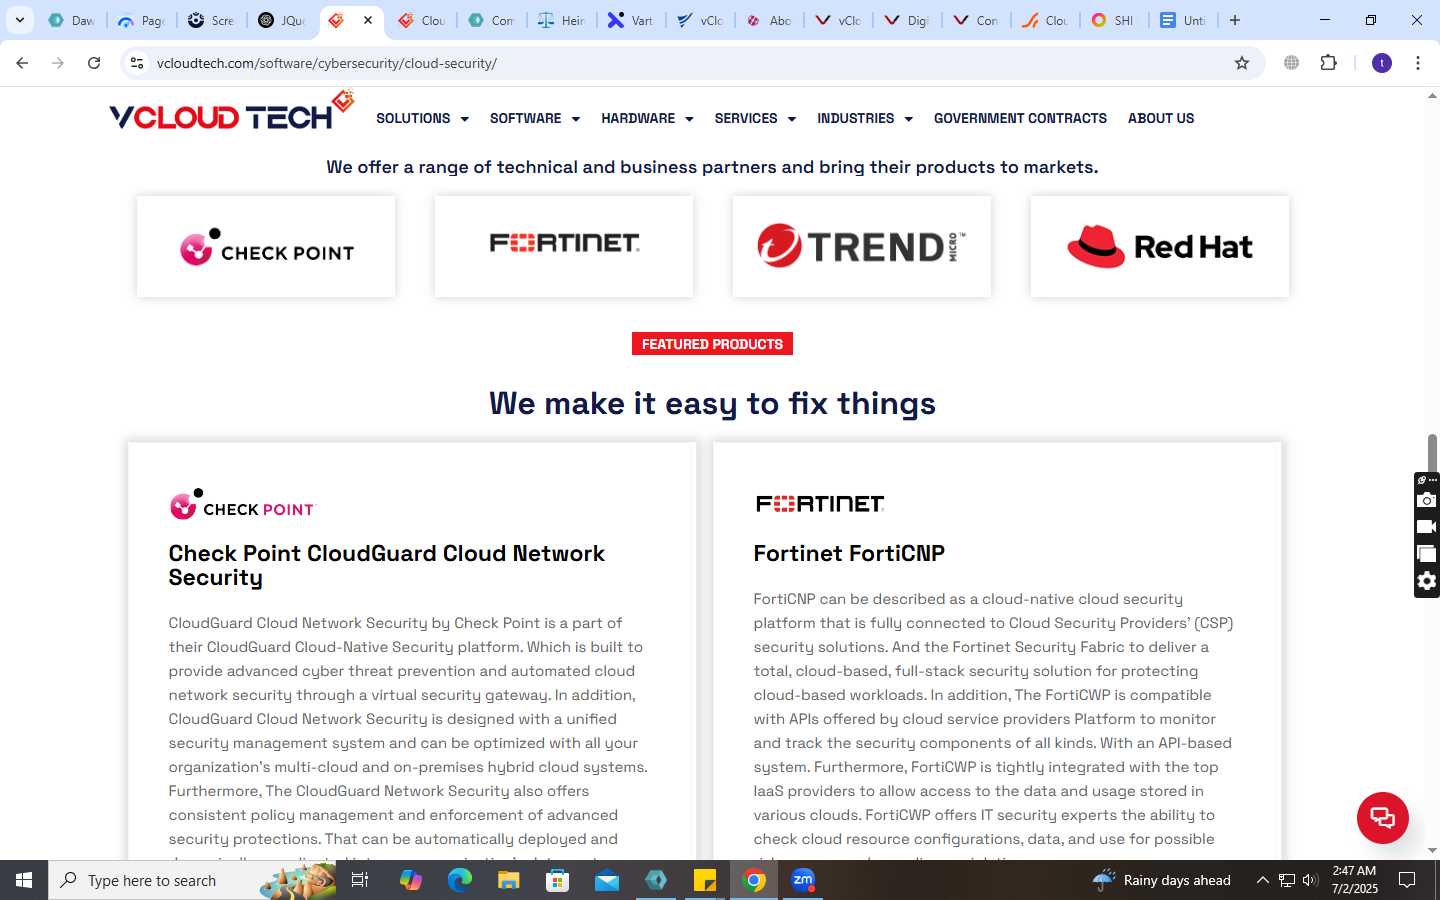Expand the HARDWARE menu

tap(647, 118)
